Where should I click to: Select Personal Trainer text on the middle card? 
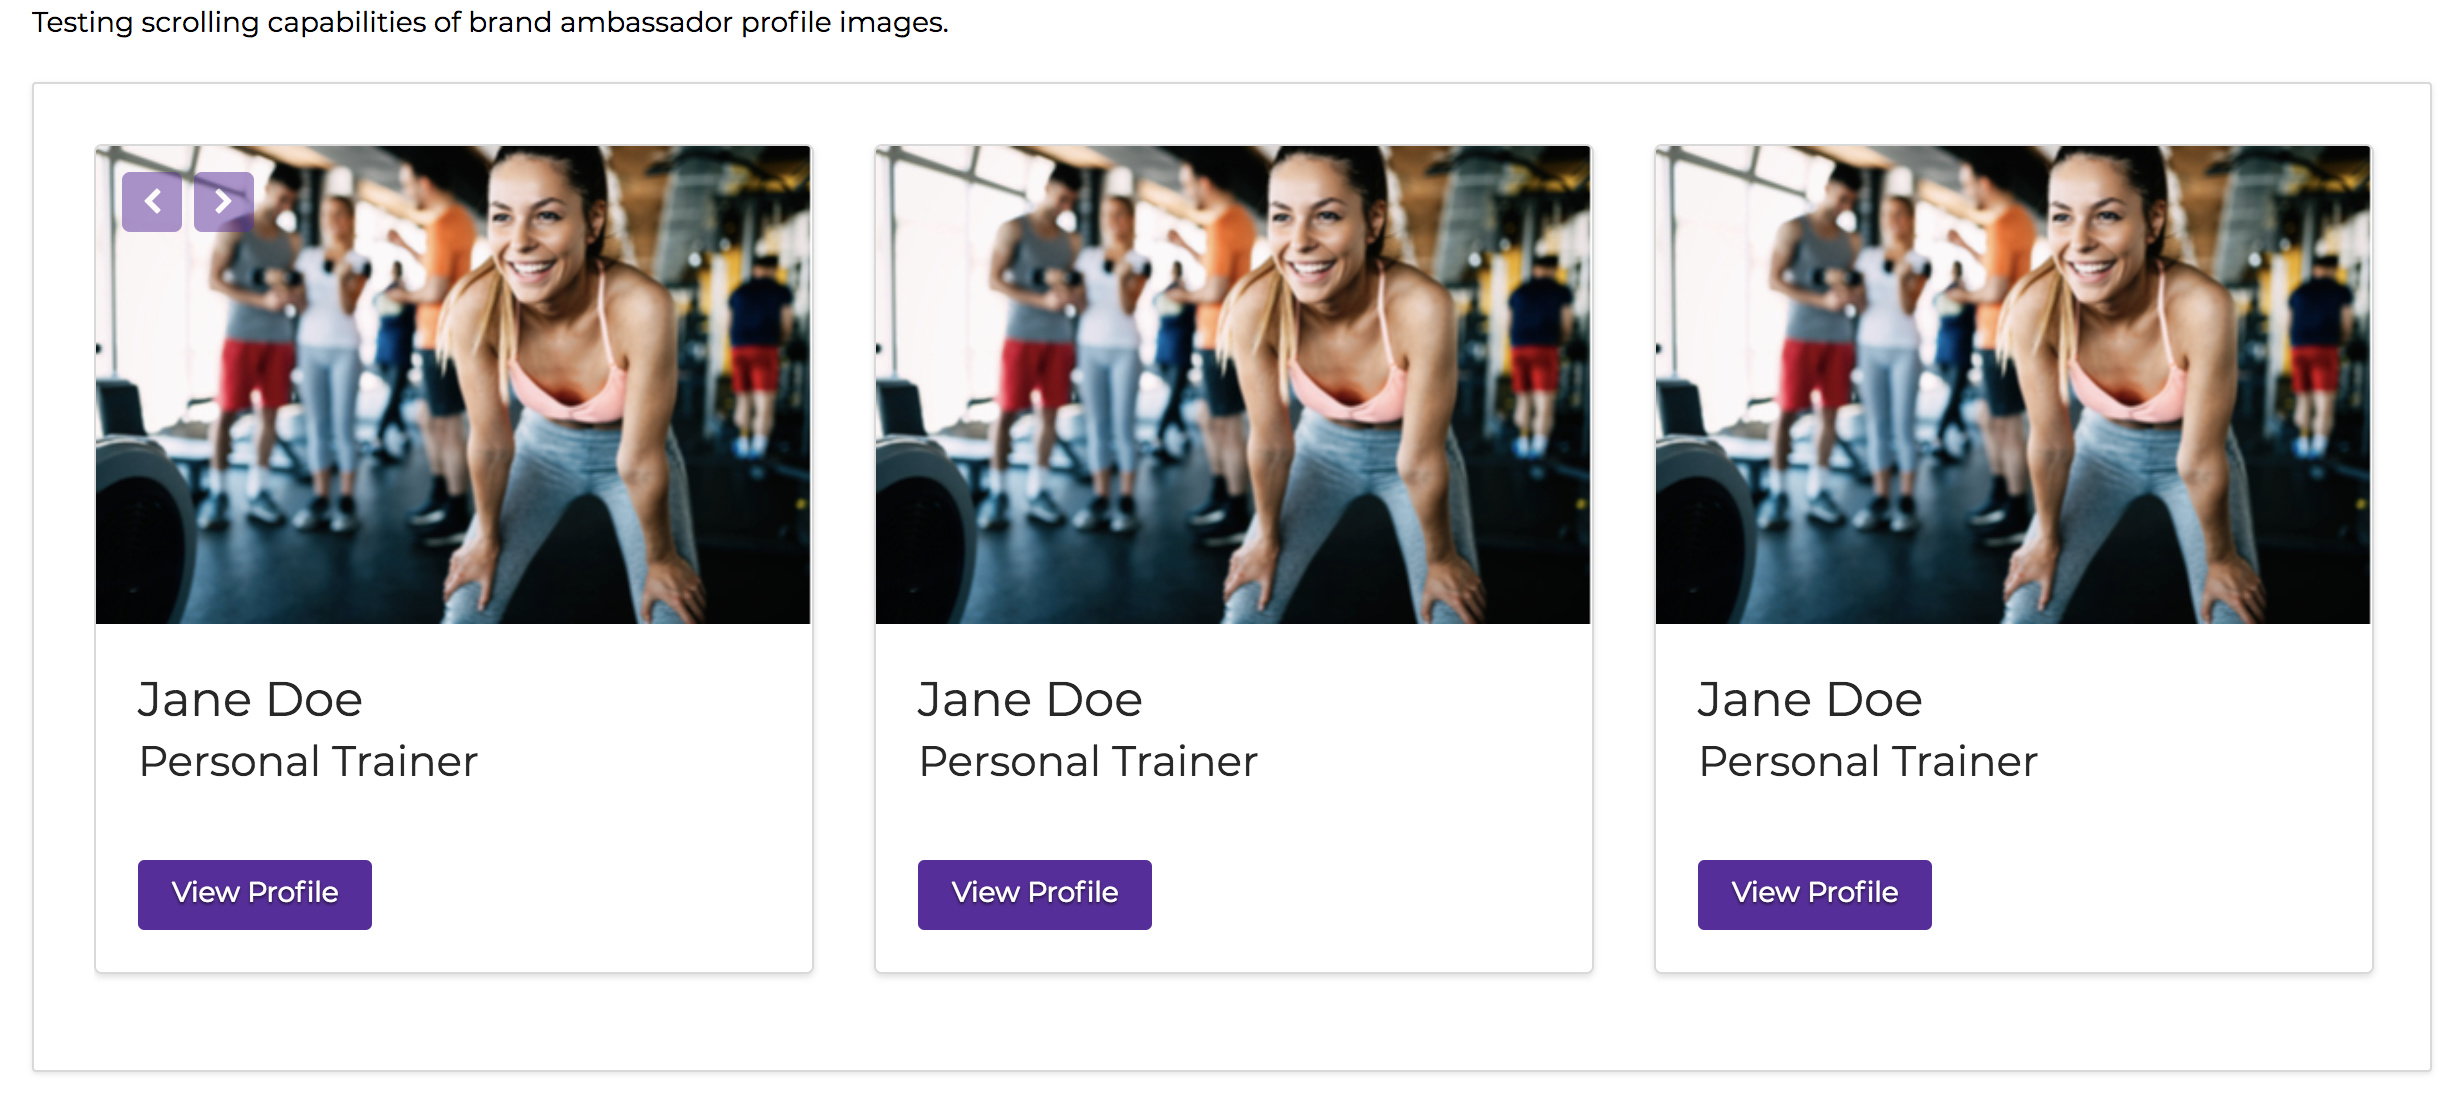(1088, 762)
